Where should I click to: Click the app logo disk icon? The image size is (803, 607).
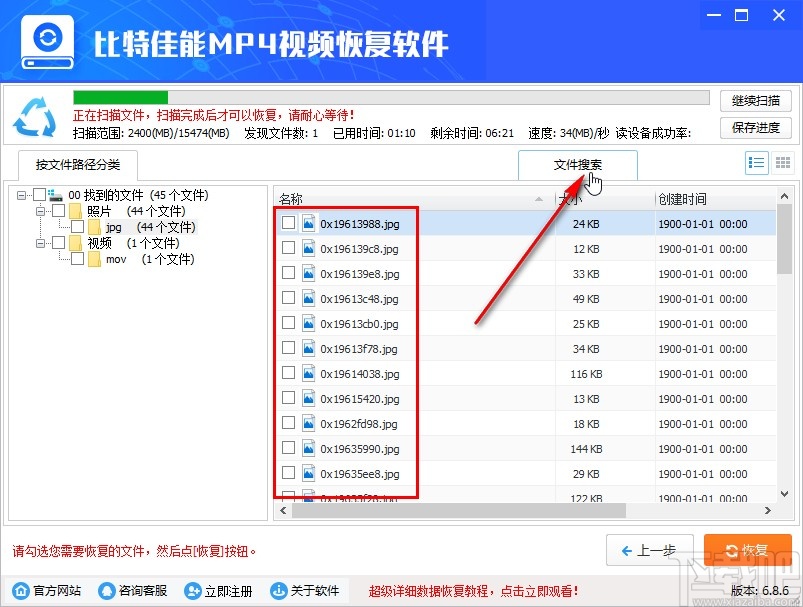47,43
